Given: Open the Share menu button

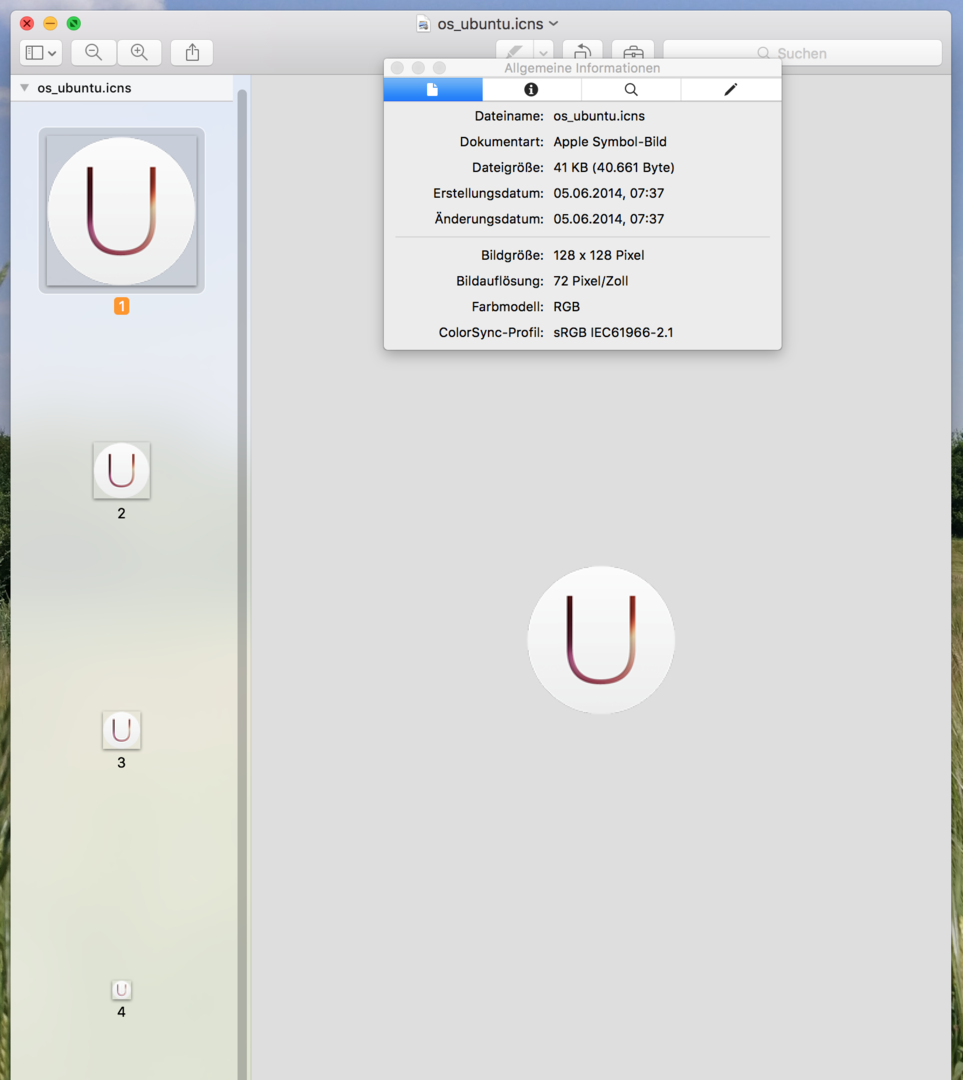Looking at the screenshot, I should [x=192, y=52].
